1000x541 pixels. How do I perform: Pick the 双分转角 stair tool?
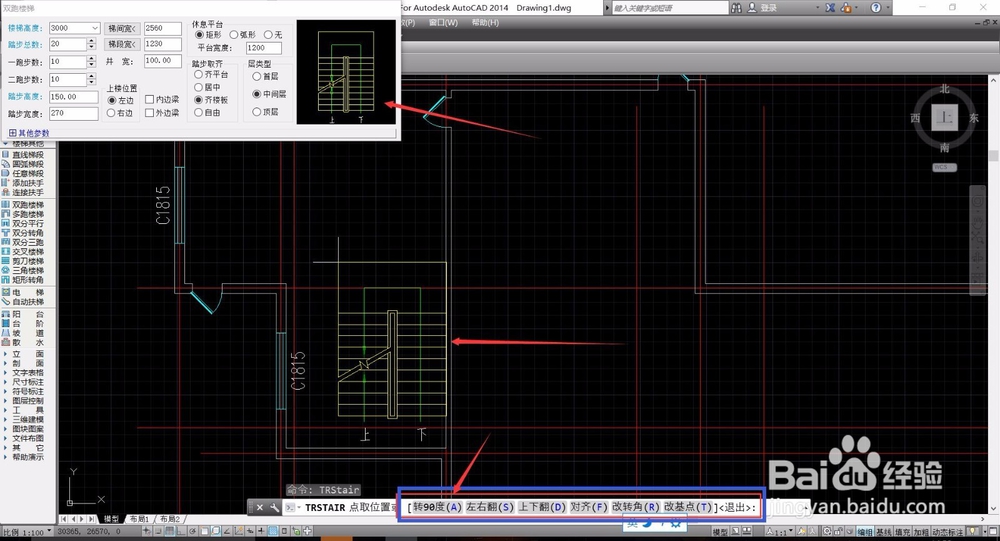point(23,233)
